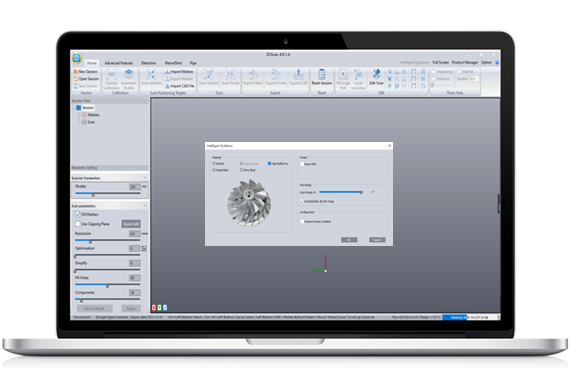
Task: Click OK in Intelligent Guidance dialog
Action: [349, 240]
